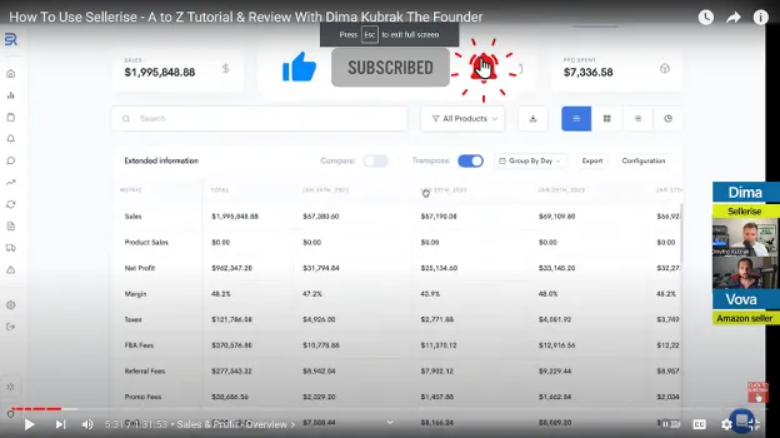Screen dimensions: 780x438
Task: Click the $121,786.08 Taxes total
Action: pyautogui.click(x=232, y=320)
